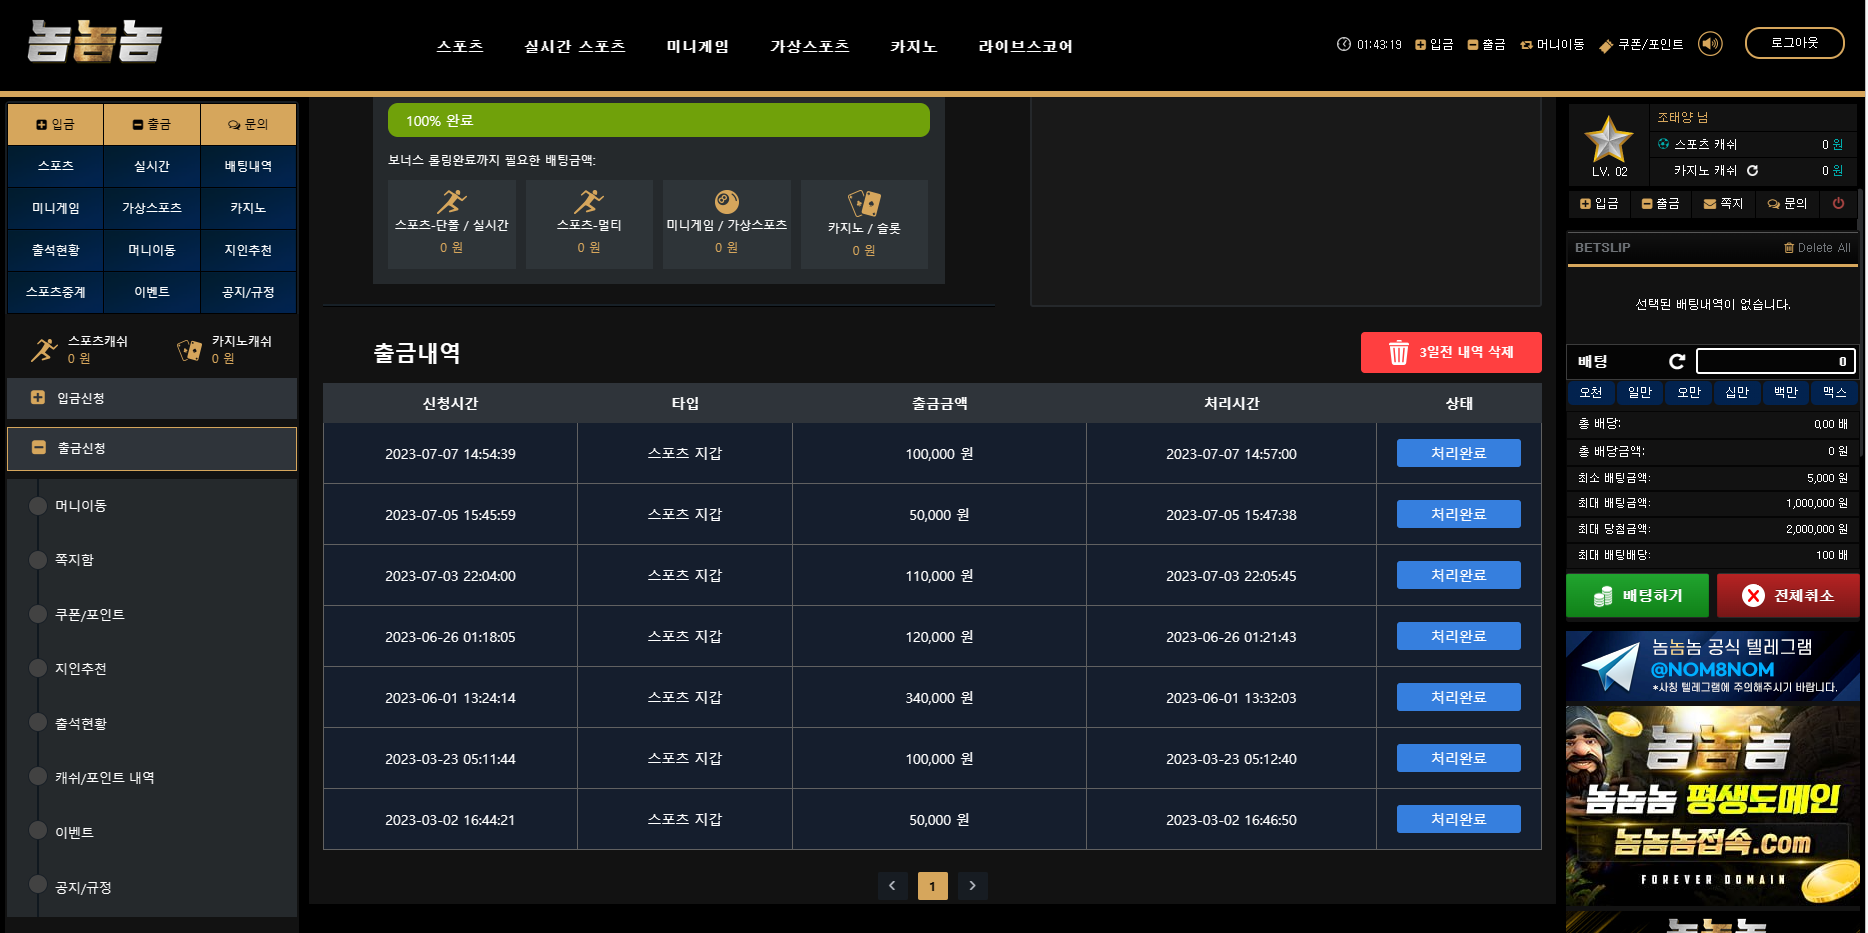Click the 카지노 / 슬롯 cards icon
The width and height of the screenshot is (1868, 933).
coord(864,204)
